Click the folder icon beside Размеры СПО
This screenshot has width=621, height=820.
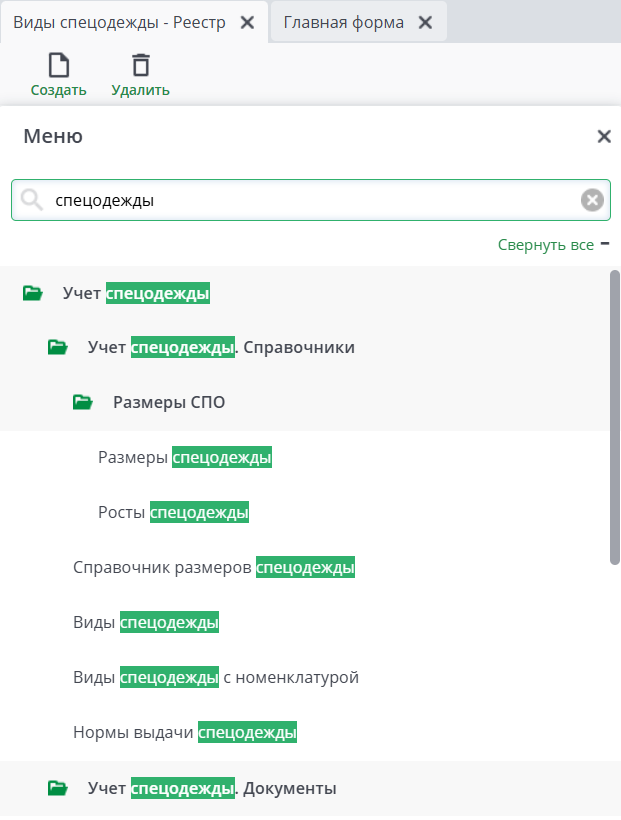(84, 401)
